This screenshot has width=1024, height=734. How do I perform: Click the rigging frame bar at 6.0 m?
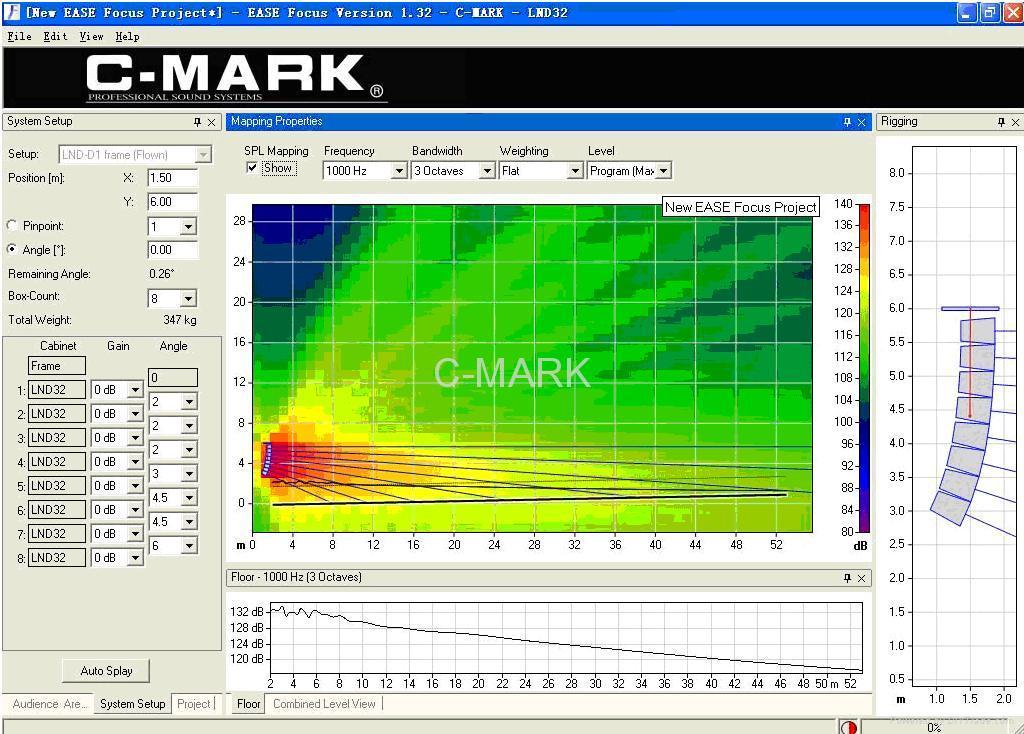pos(970,309)
